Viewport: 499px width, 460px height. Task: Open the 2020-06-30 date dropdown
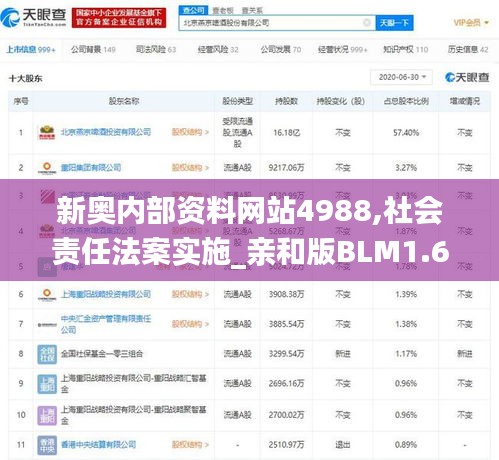click(x=401, y=77)
